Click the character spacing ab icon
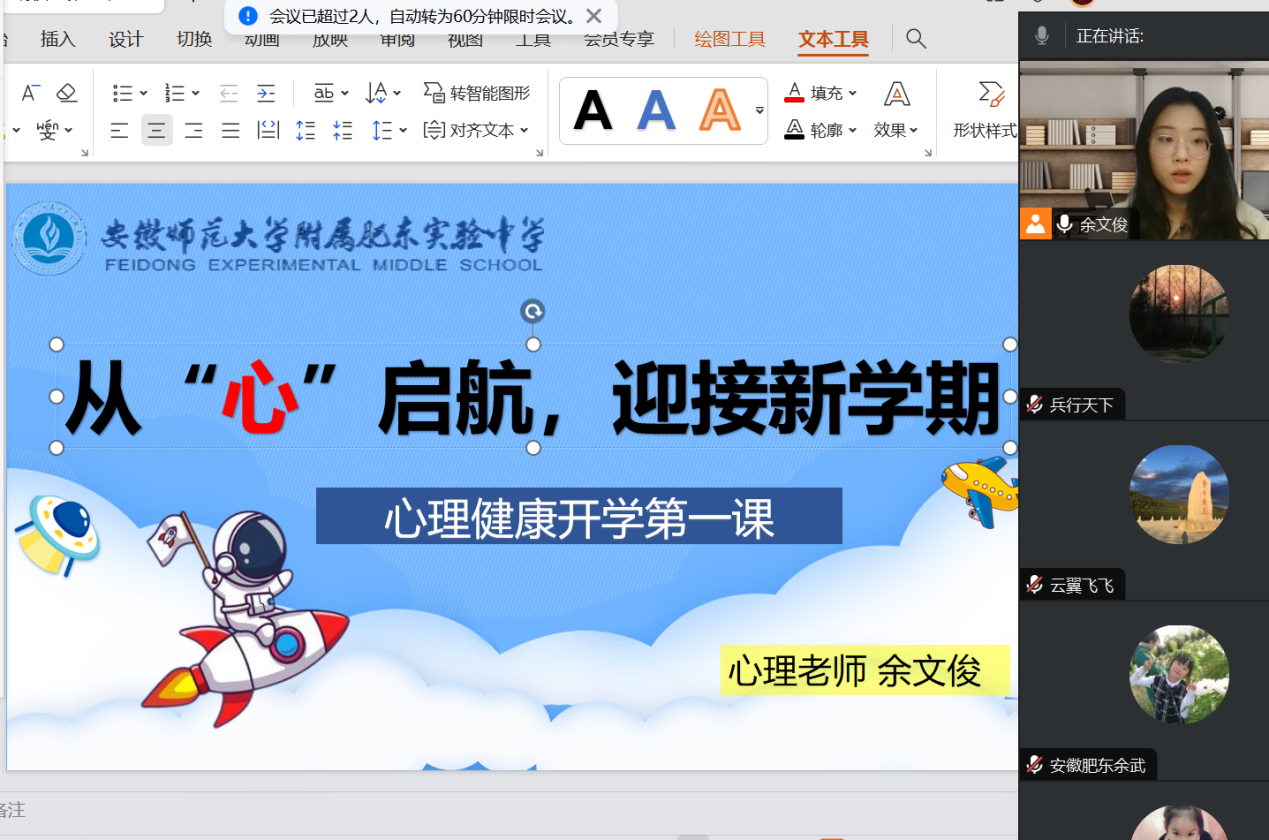This screenshot has width=1269, height=840. [x=324, y=93]
